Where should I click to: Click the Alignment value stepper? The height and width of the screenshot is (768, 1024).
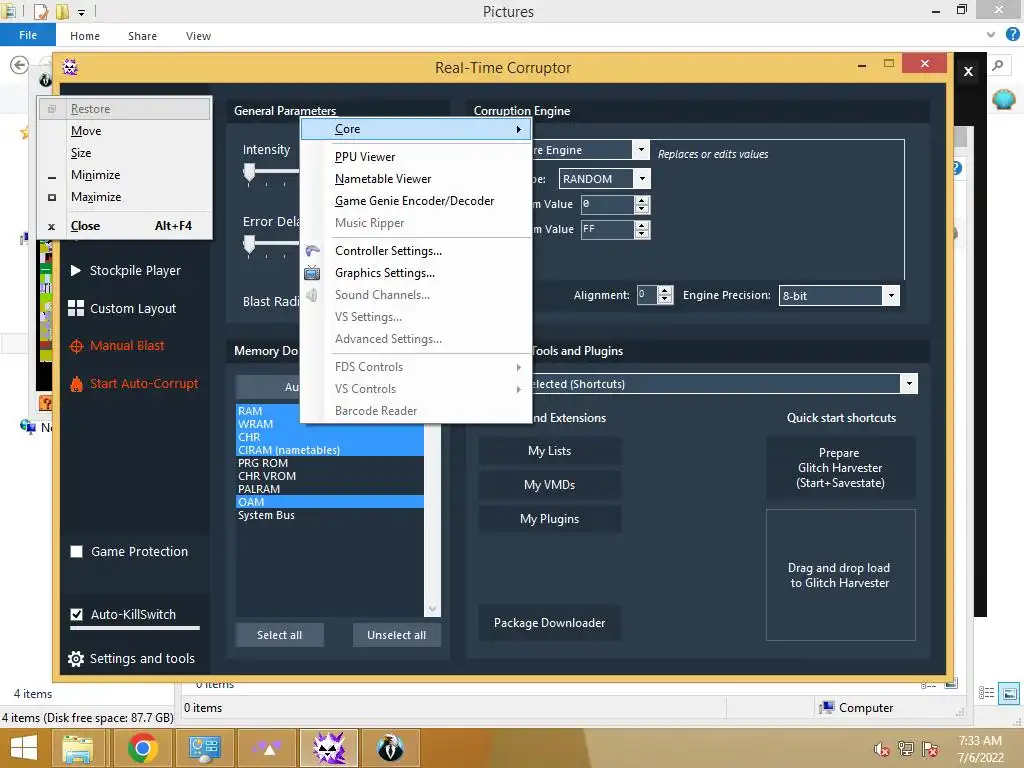[665, 295]
